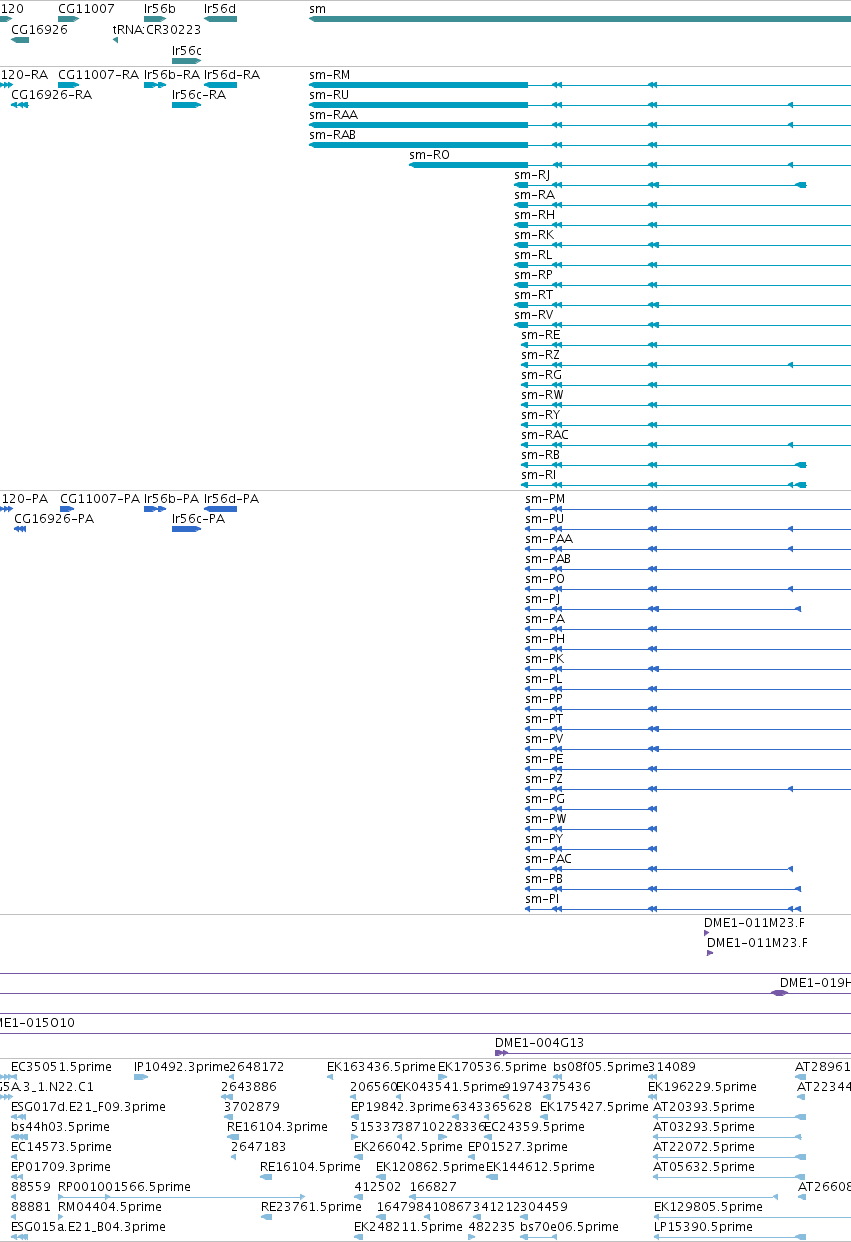Click the long sm gene bar
851x1242 pixels.
[x=580, y=19]
